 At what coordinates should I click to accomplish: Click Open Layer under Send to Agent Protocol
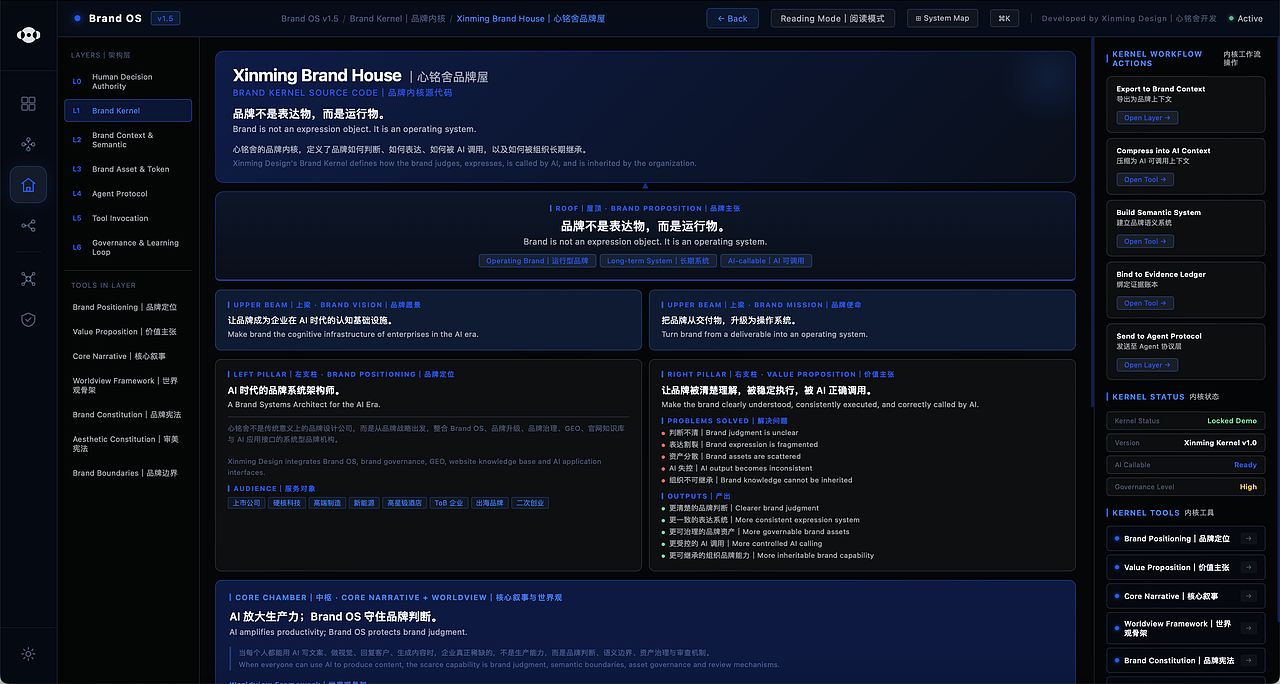click(x=1147, y=365)
